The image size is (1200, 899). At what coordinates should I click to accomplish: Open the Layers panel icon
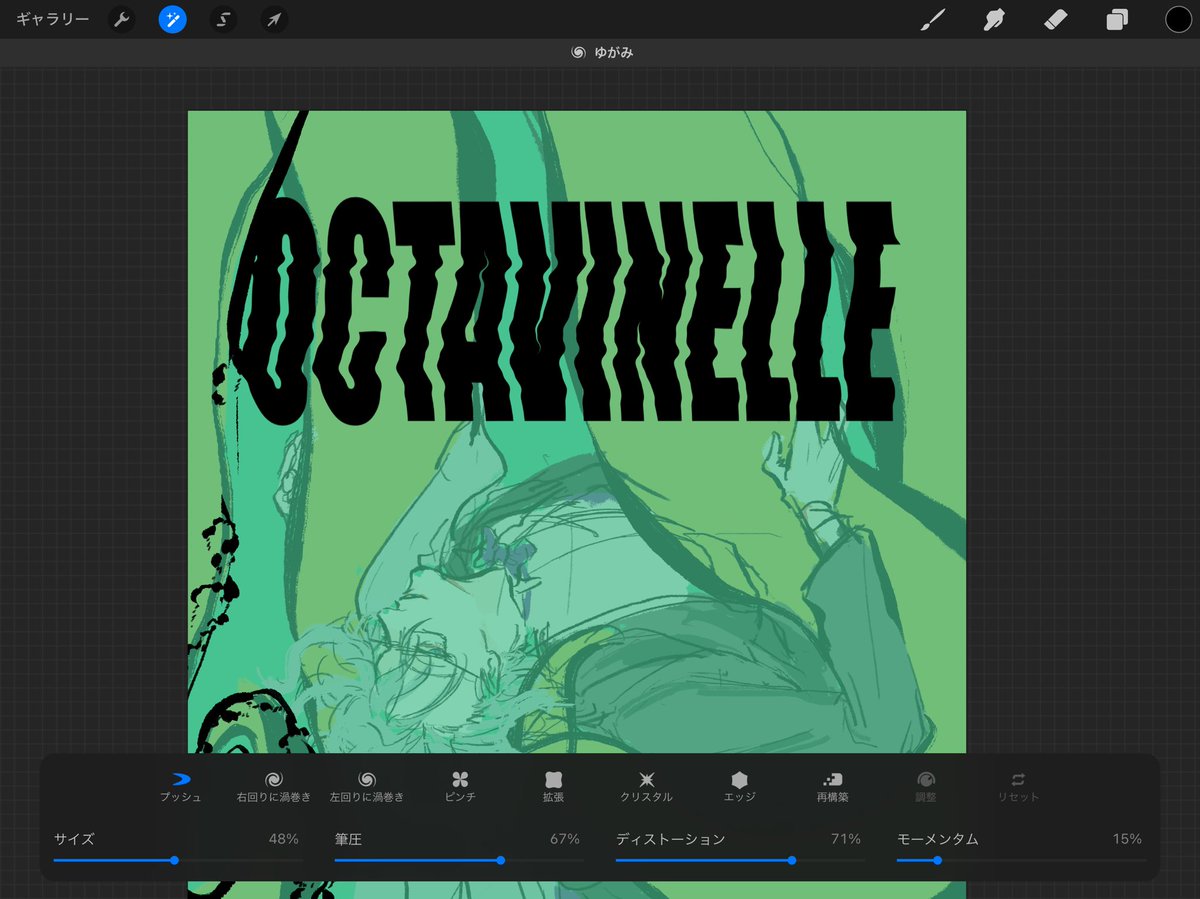(x=1117, y=19)
